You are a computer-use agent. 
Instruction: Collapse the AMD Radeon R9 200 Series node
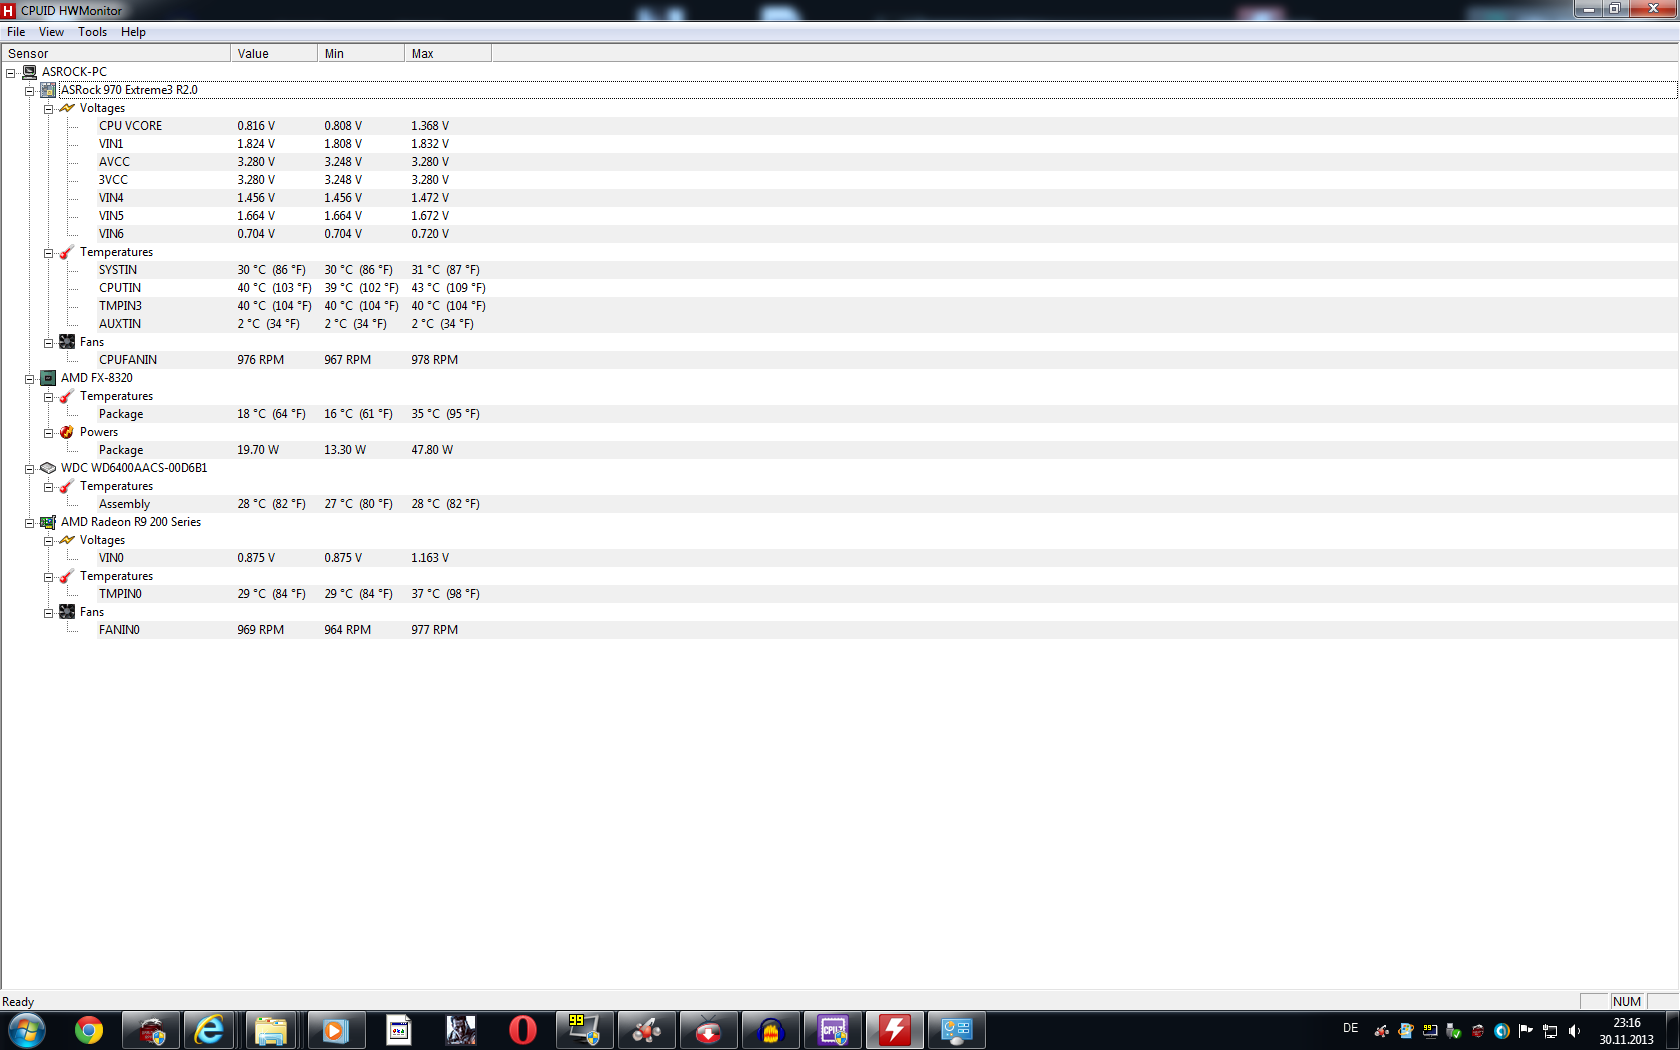pyautogui.click(x=29, y=522)
